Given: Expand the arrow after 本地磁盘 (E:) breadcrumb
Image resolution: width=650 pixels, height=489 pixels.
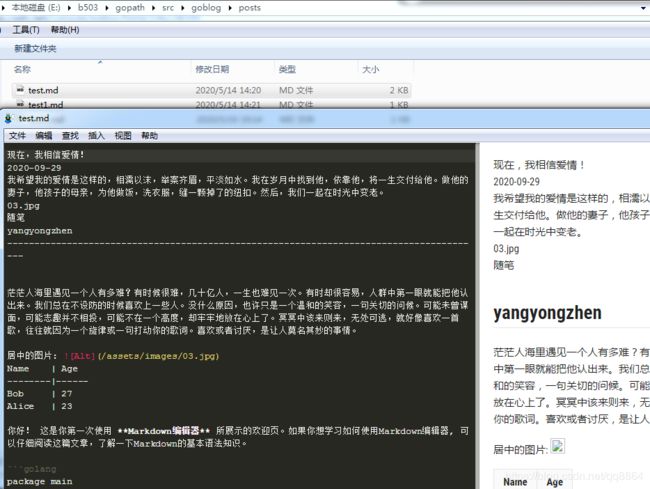Looking at the screenshot, I should (x=69, y=7).
